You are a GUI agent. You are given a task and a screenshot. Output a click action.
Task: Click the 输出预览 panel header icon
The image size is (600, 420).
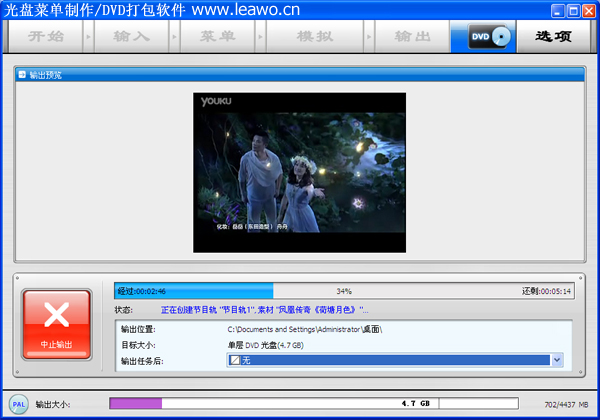[x=22, y=75]
